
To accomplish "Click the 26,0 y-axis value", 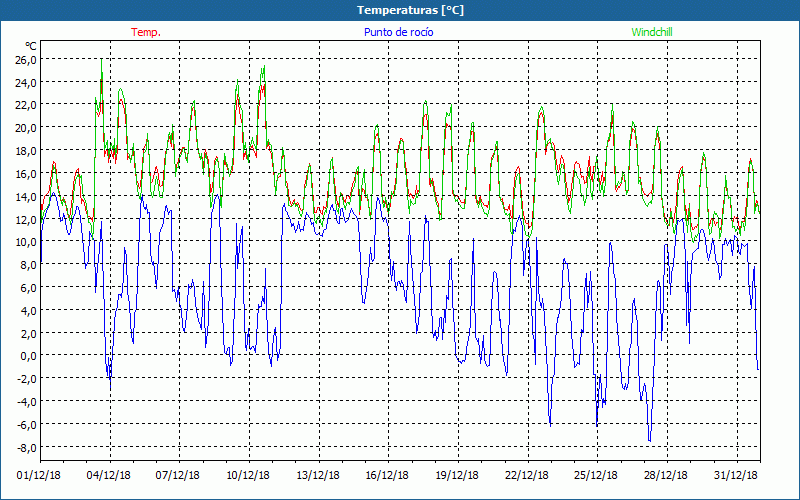I will coord(26,59).
